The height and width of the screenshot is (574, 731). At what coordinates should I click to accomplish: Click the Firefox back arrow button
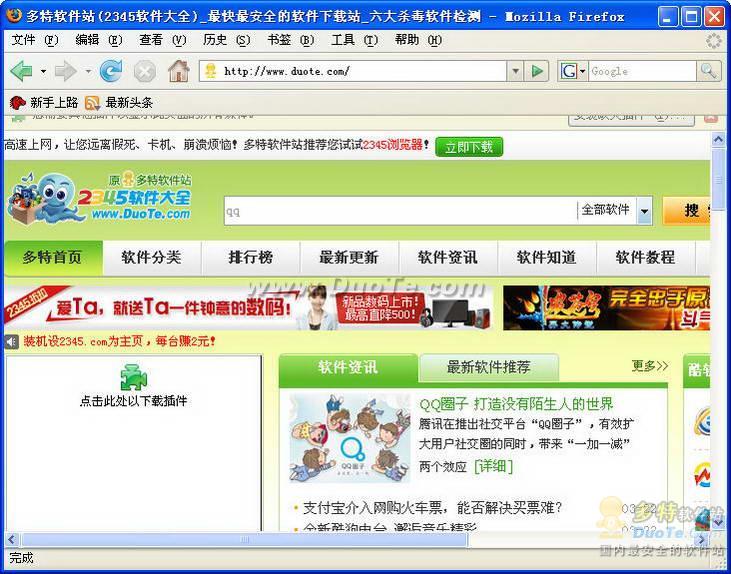[x=21, y=71]
